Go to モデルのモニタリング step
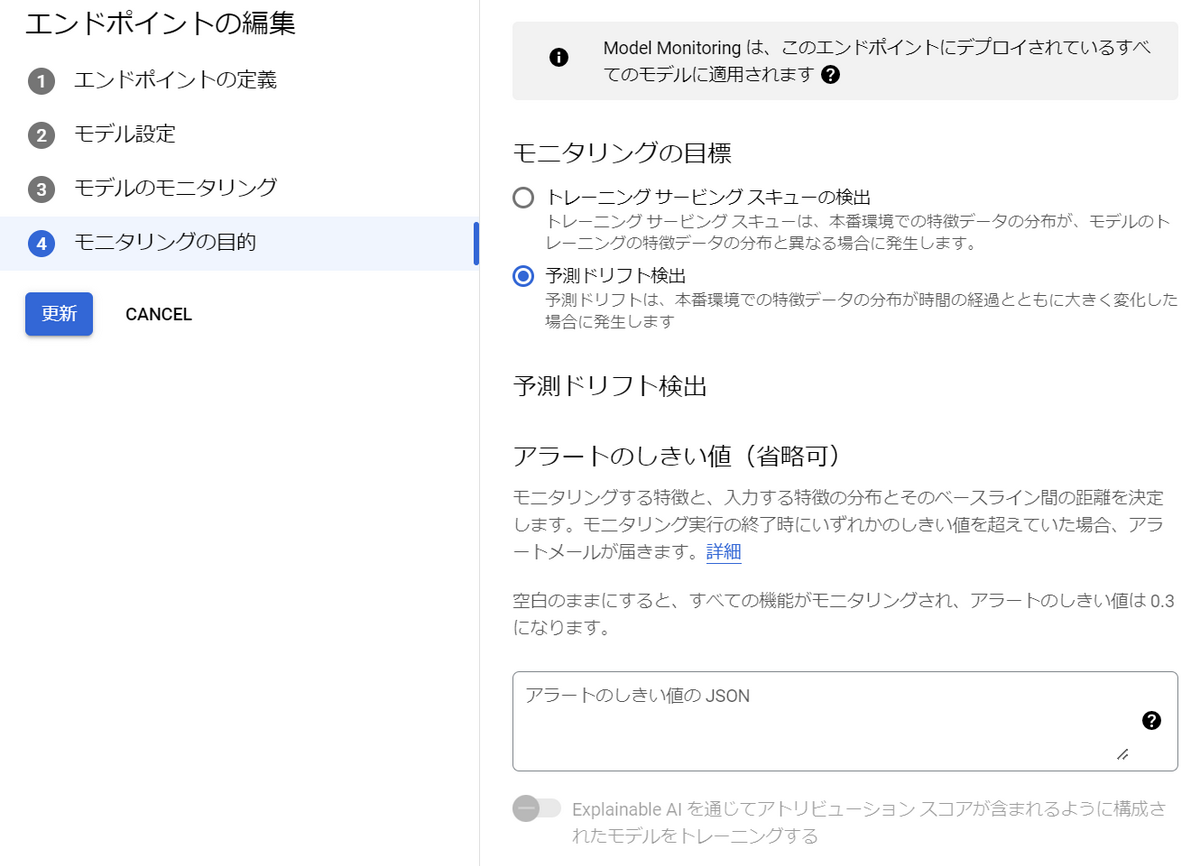Image resolution: width=1200 pixels, height=866 pixels. 175,188
